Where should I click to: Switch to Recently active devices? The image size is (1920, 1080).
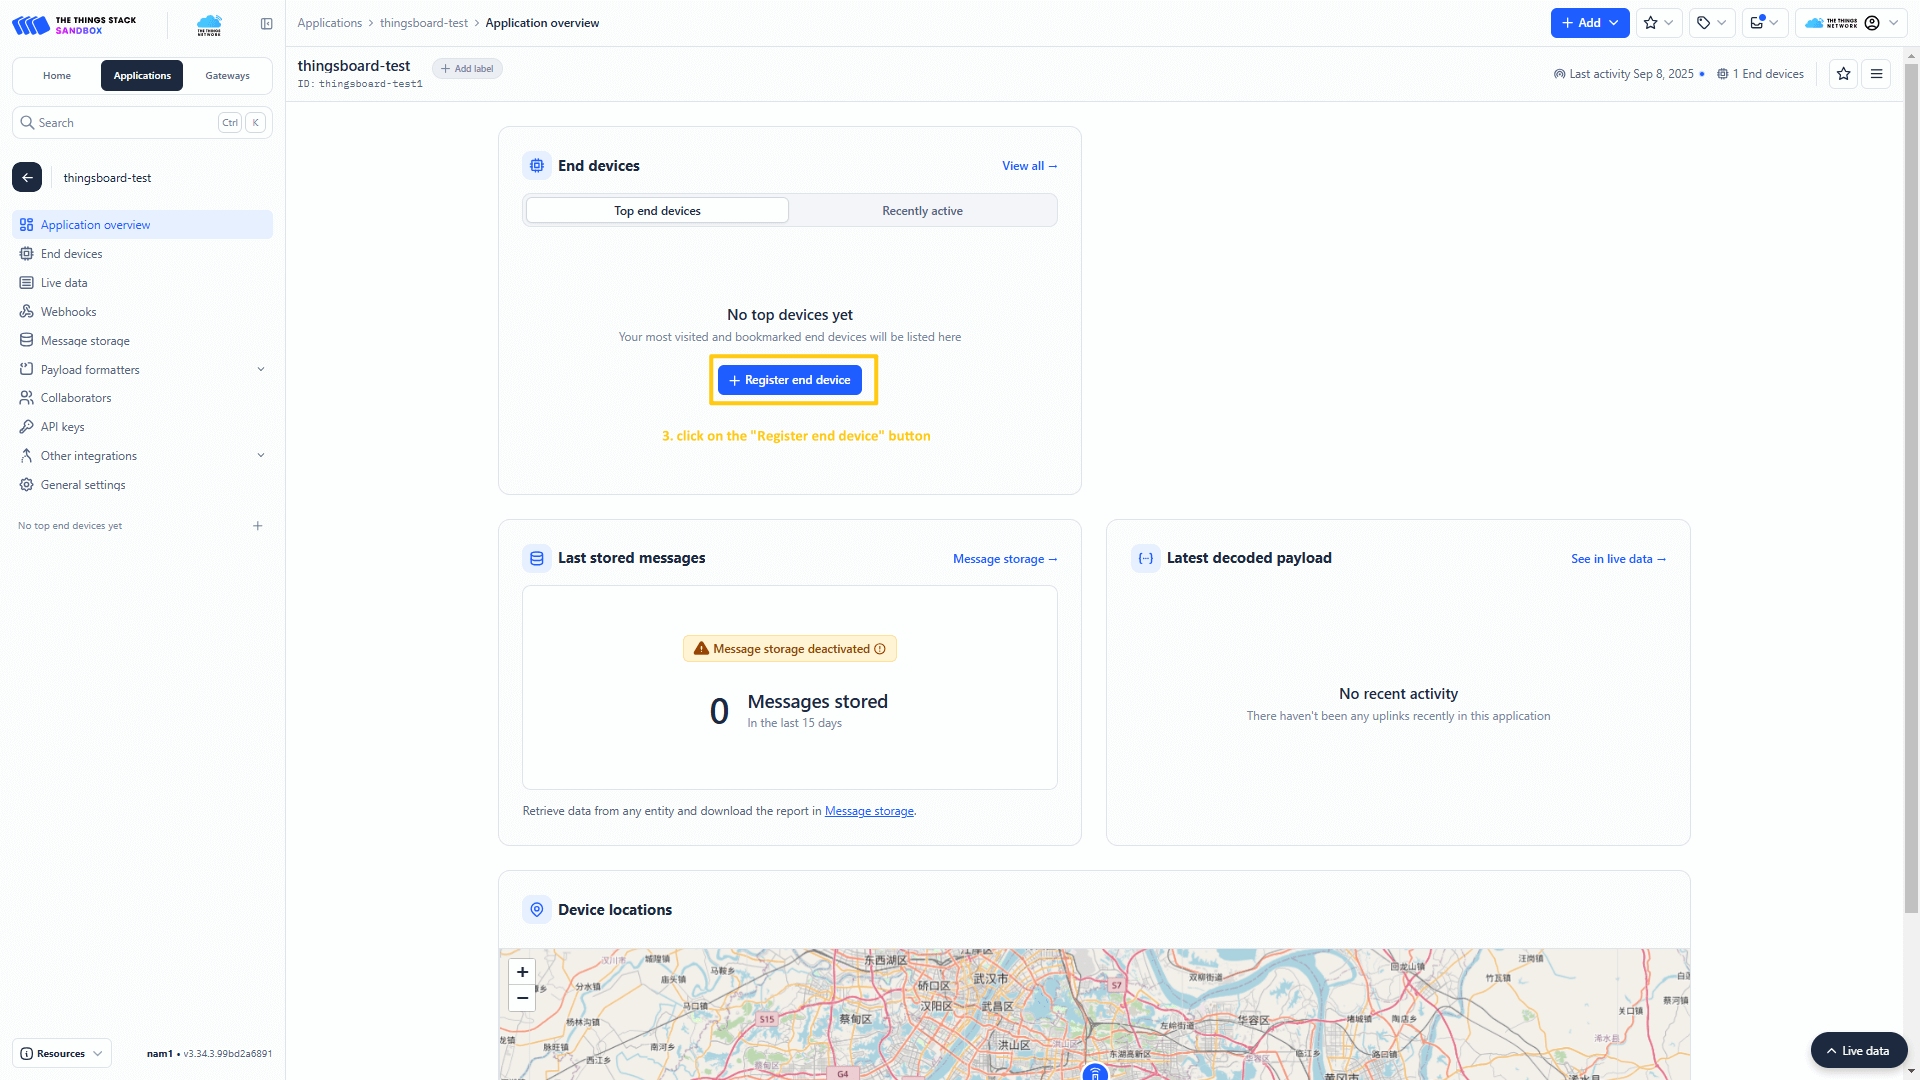(922, 211)
